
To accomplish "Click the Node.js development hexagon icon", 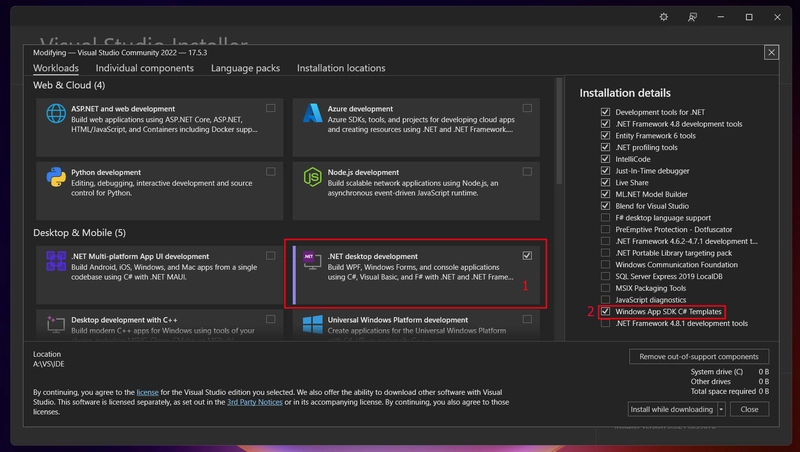I will click(x=312, y=177).
